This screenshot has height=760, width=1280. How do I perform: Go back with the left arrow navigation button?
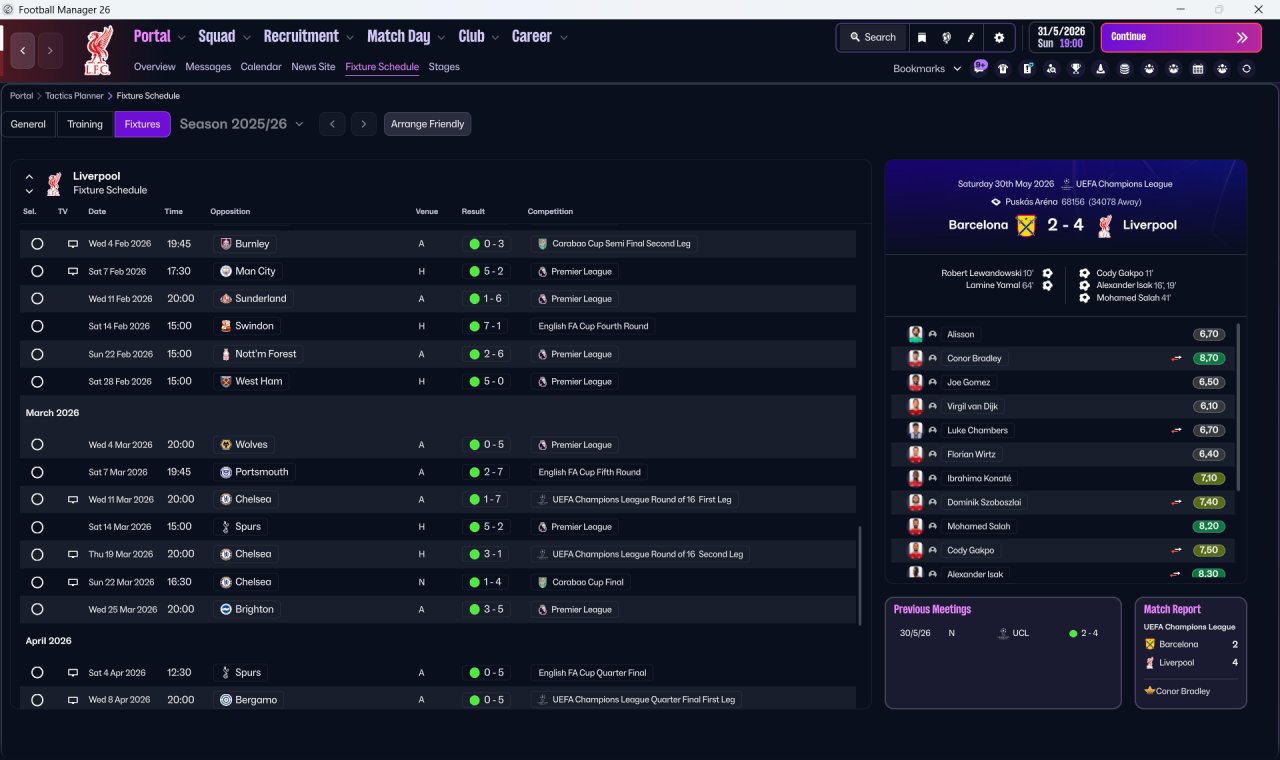pos(24,50)
